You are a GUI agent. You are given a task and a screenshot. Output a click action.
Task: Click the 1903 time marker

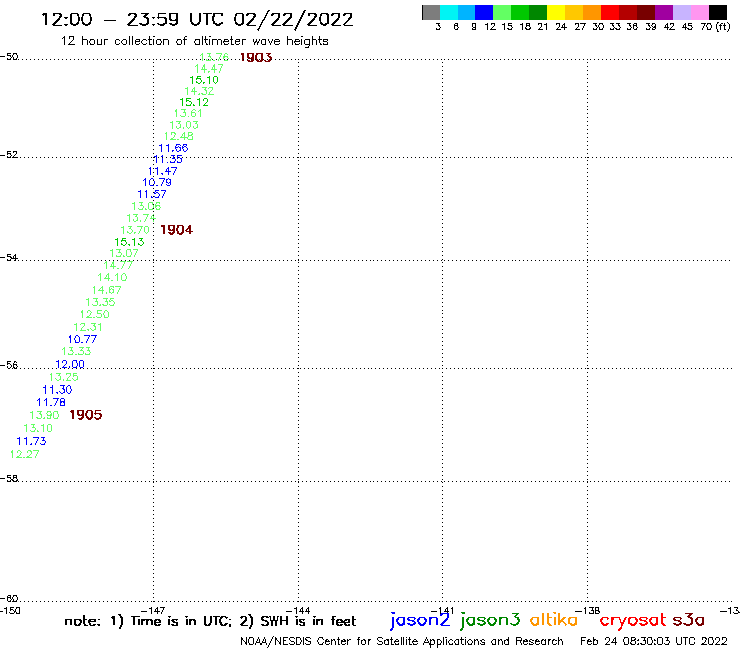256,58
